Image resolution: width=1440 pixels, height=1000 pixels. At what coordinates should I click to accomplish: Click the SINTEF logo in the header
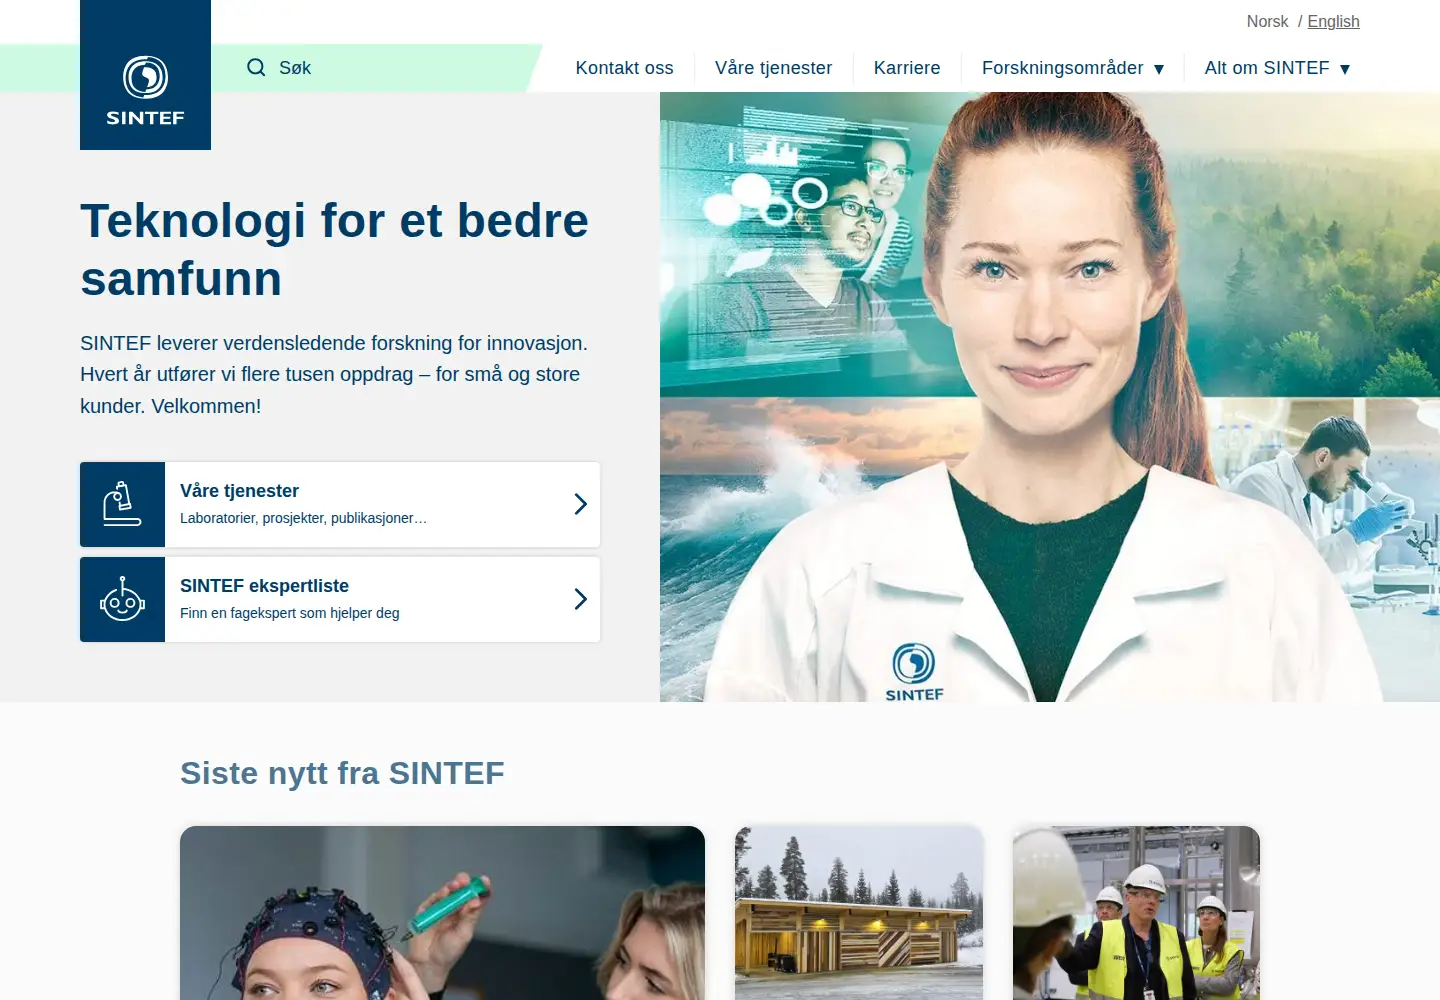coord(145,75)
